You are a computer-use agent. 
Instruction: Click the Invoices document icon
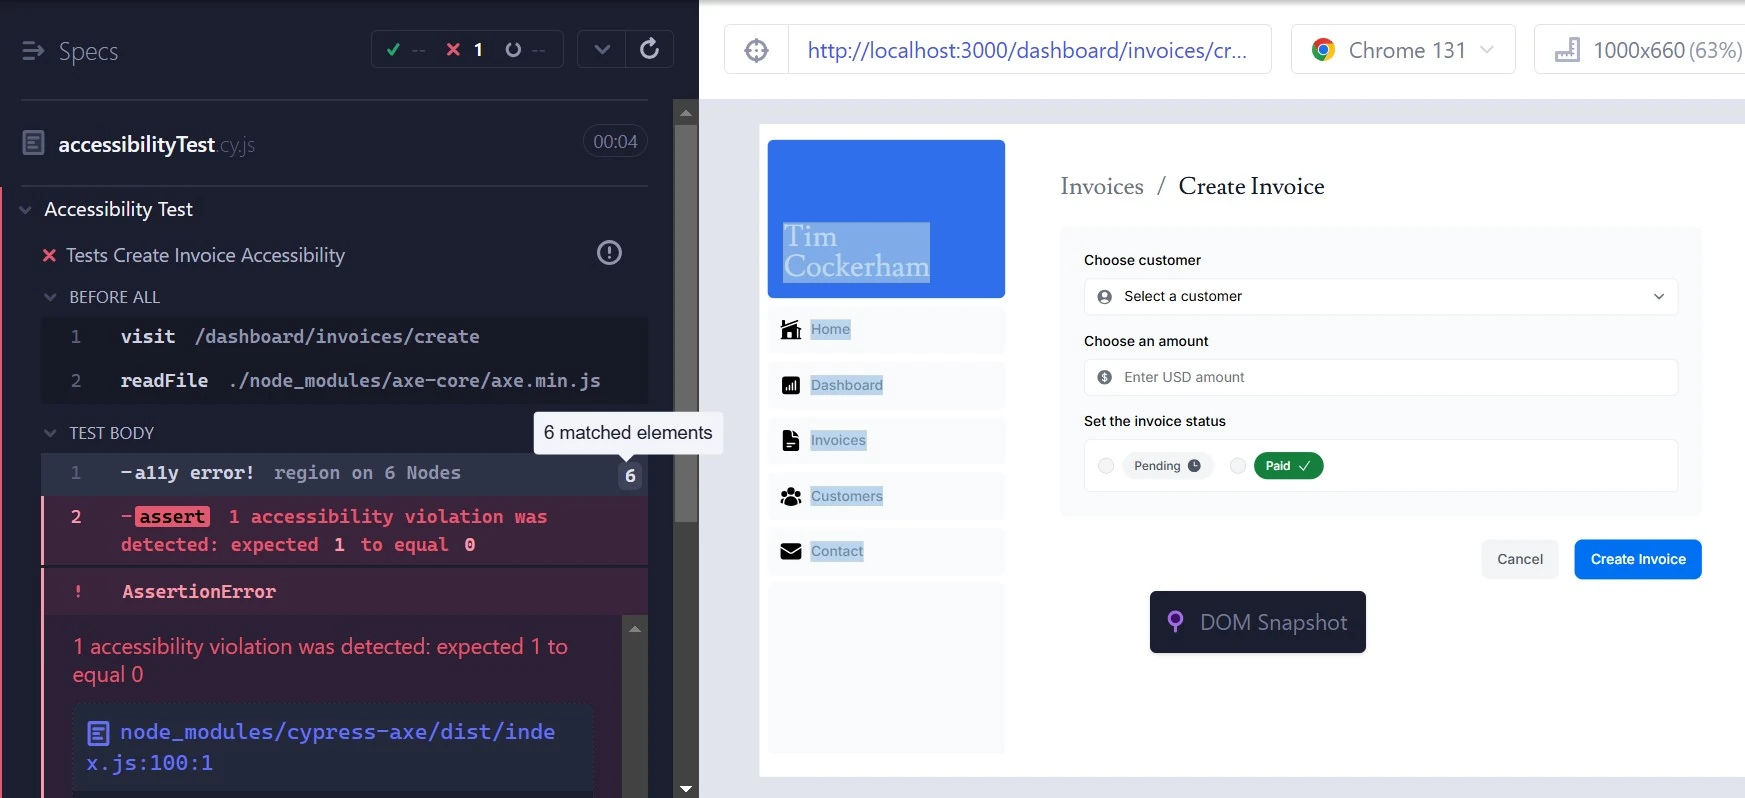[791, 441]
